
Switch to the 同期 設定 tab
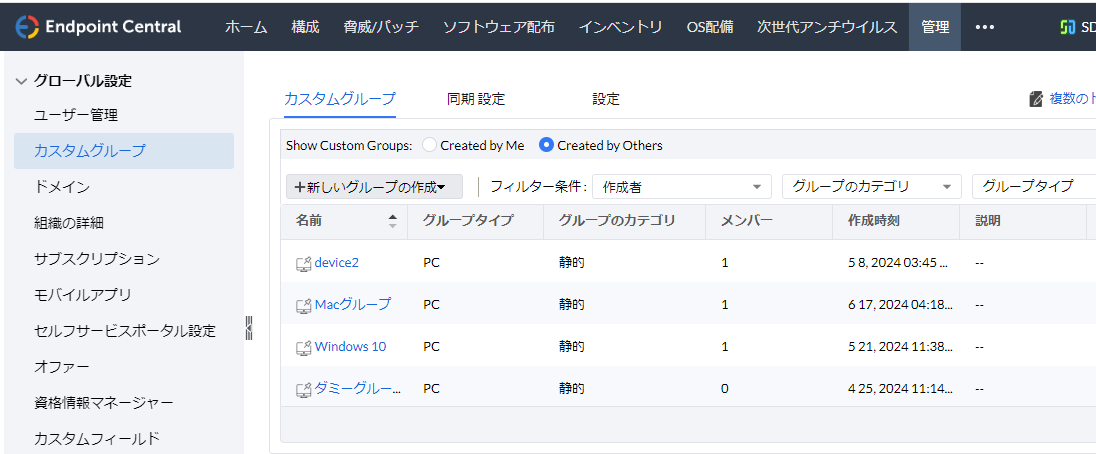[x=476, y=99]
